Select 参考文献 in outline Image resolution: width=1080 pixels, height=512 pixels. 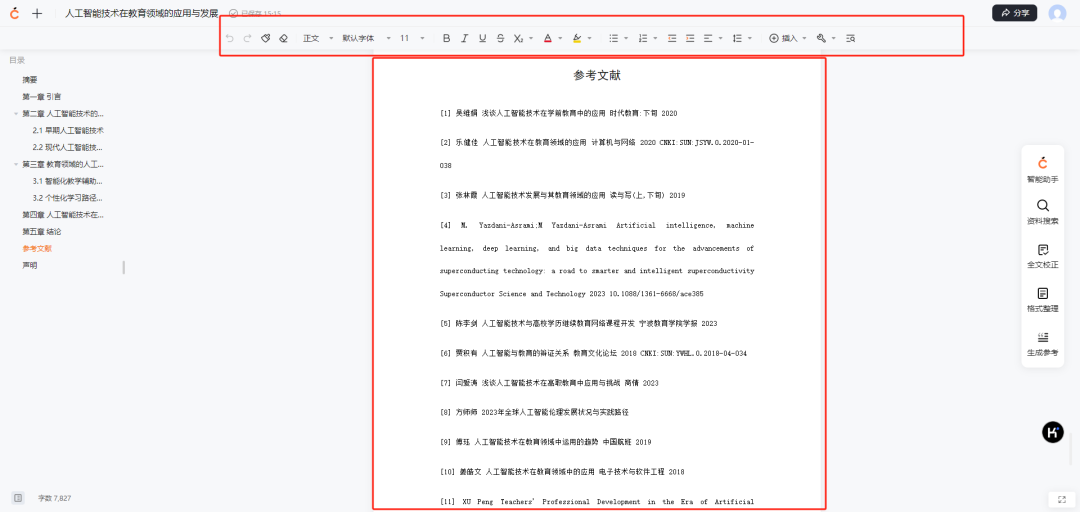coord(37,249)
